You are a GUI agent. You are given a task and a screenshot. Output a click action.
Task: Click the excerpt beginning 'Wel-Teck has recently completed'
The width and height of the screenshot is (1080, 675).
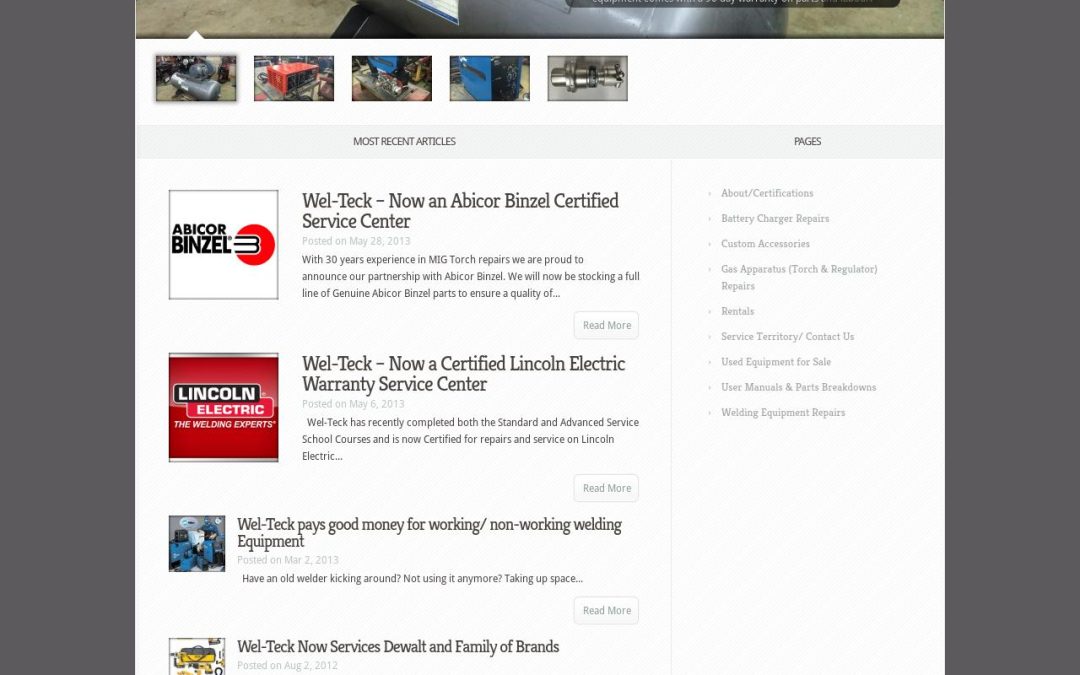pyautogui.click(x=470, y=439)
